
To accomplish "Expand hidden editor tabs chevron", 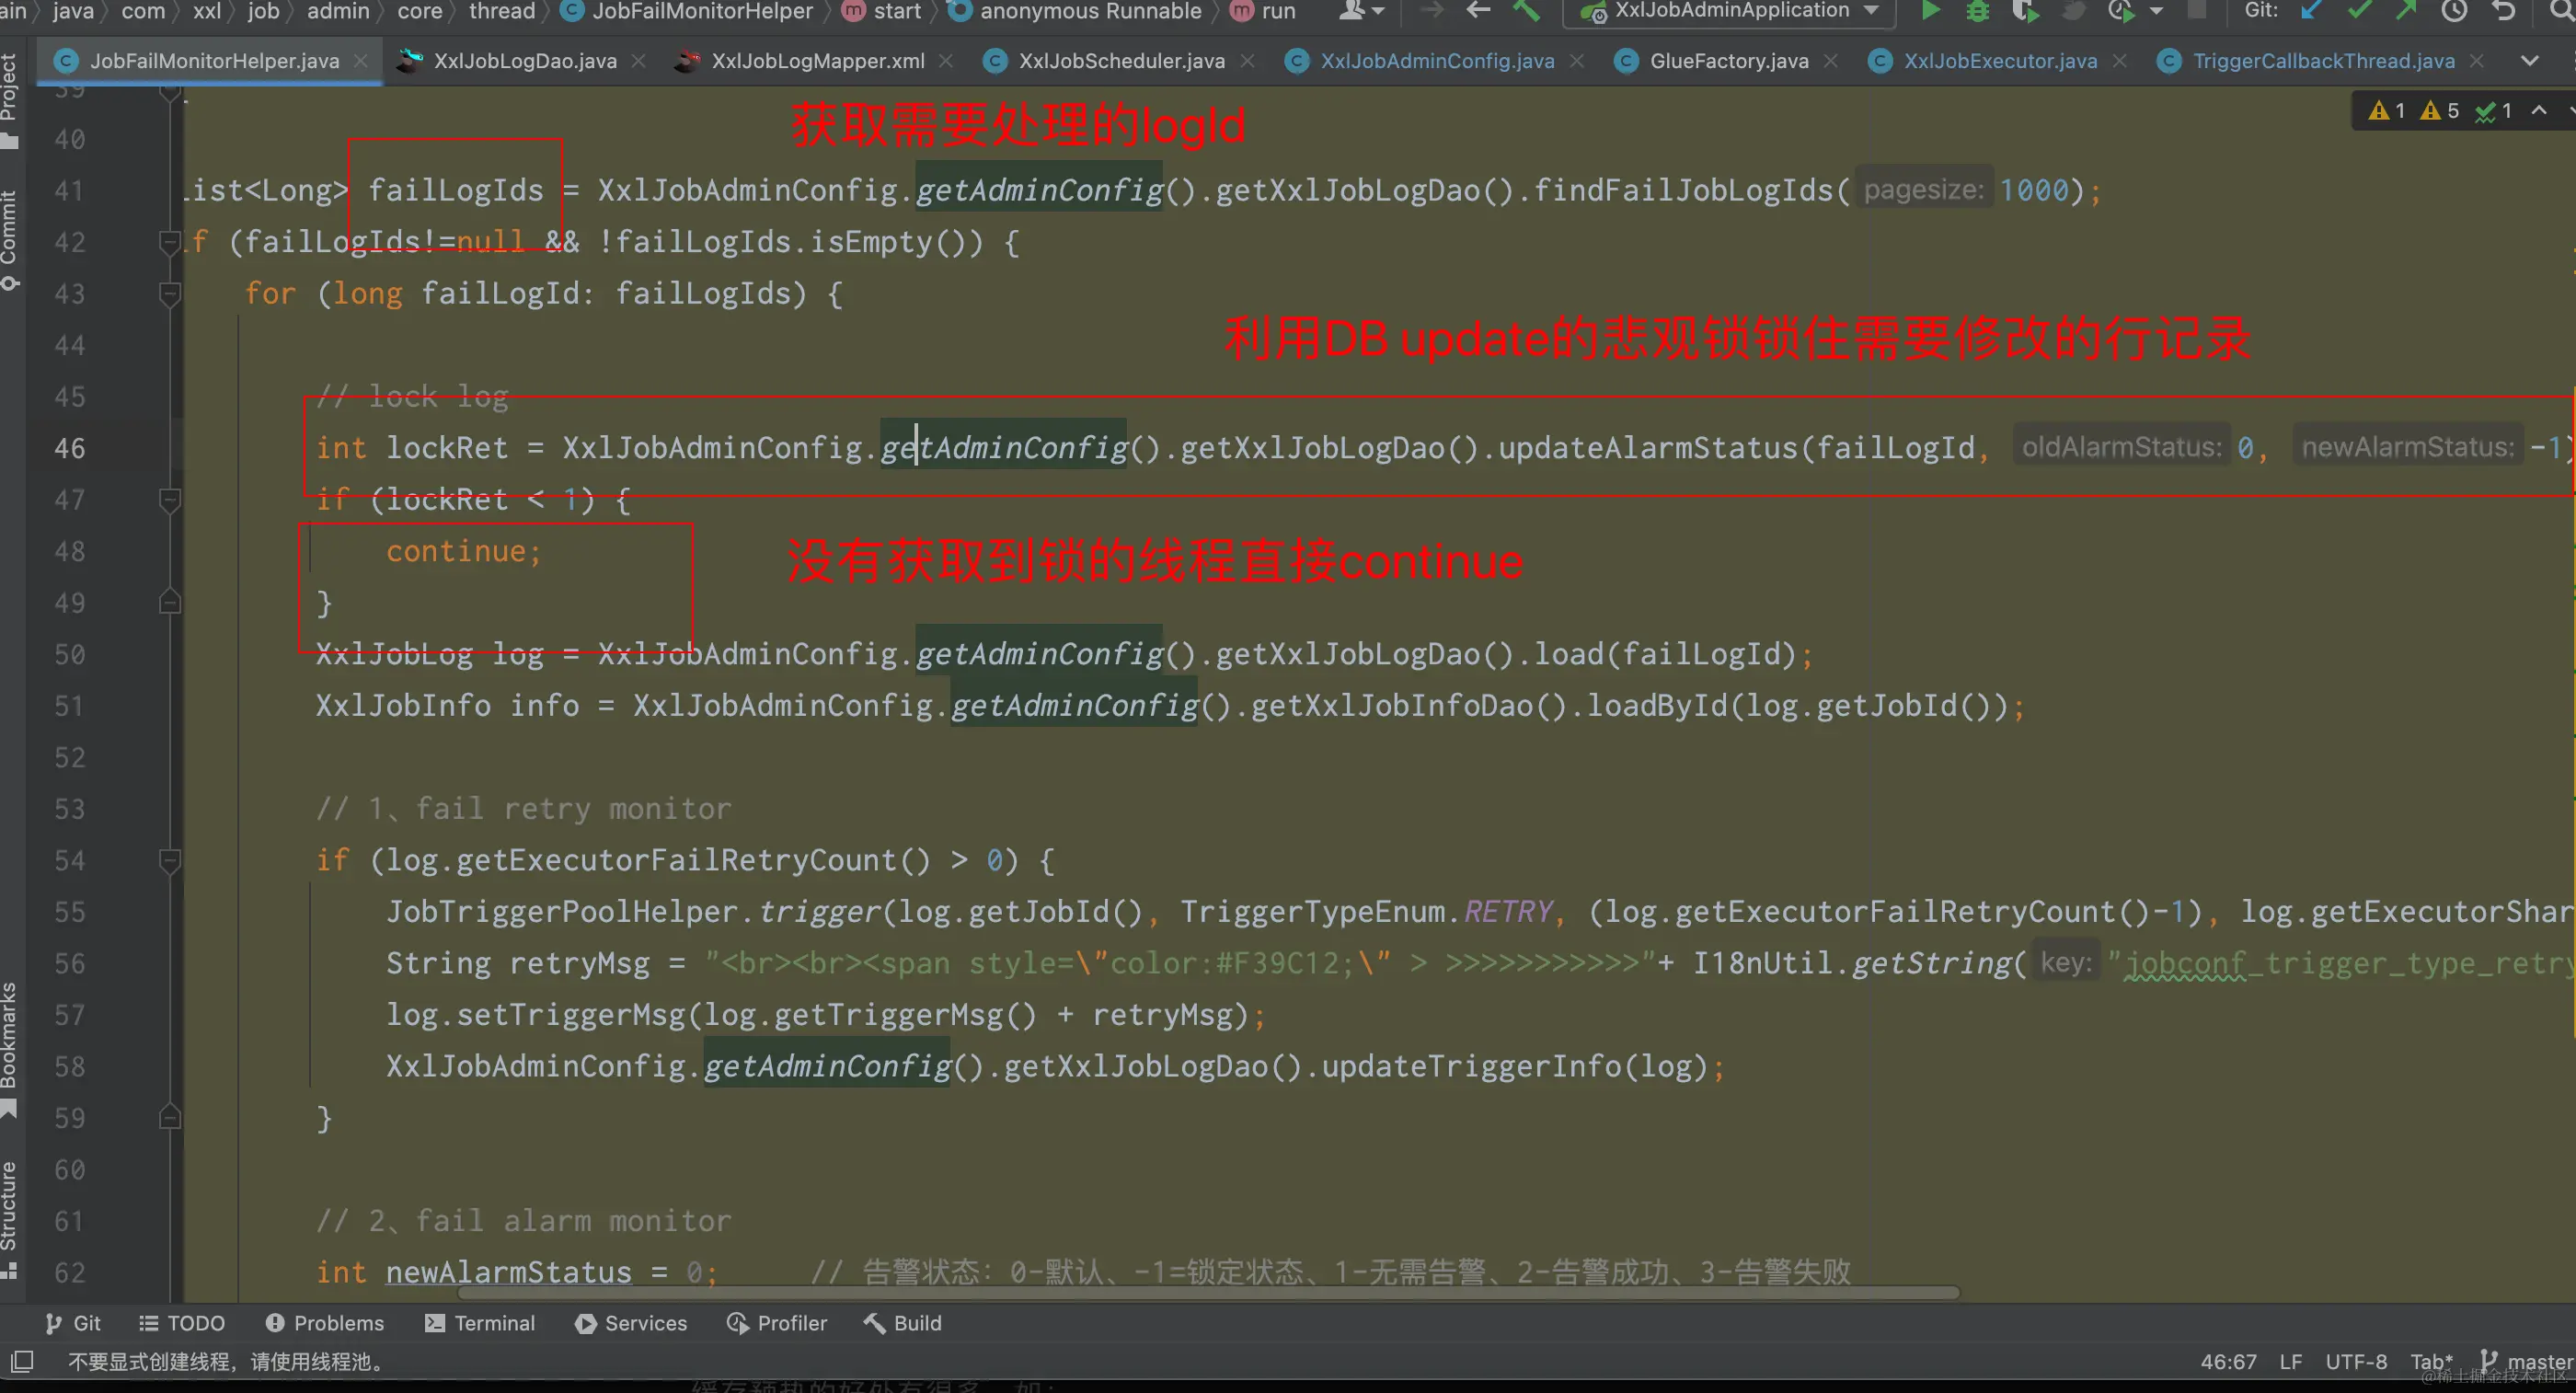I will point(2529,61).
